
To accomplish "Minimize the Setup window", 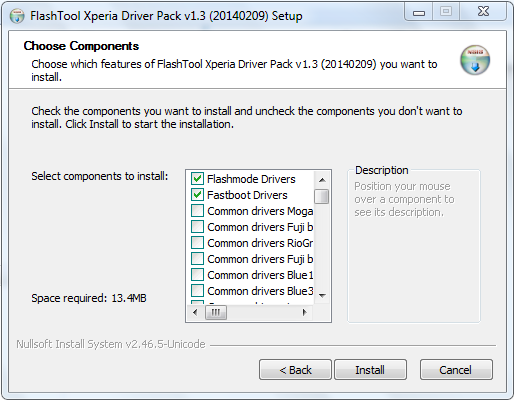I will (419, 13).
